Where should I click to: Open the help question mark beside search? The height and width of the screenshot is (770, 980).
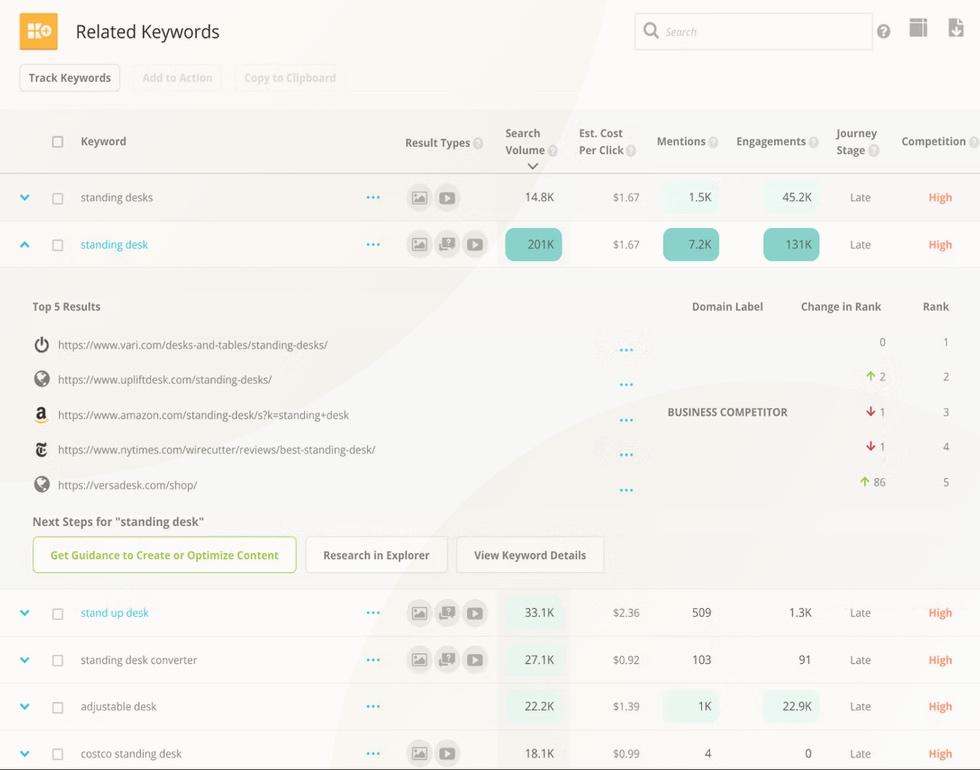click(x=883, y=31)
